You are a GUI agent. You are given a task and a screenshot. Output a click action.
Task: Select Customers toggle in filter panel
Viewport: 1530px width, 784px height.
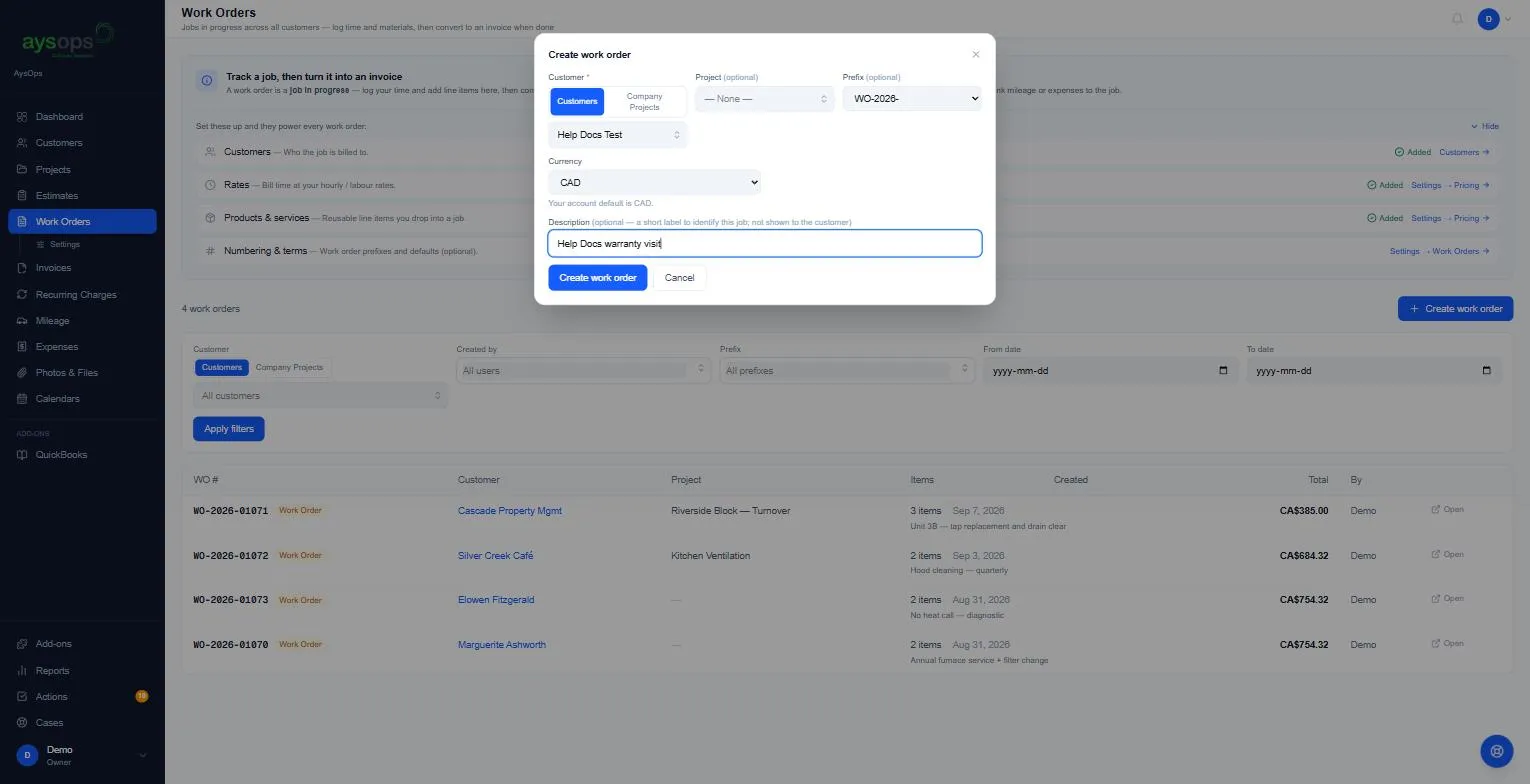click(222, 368)
